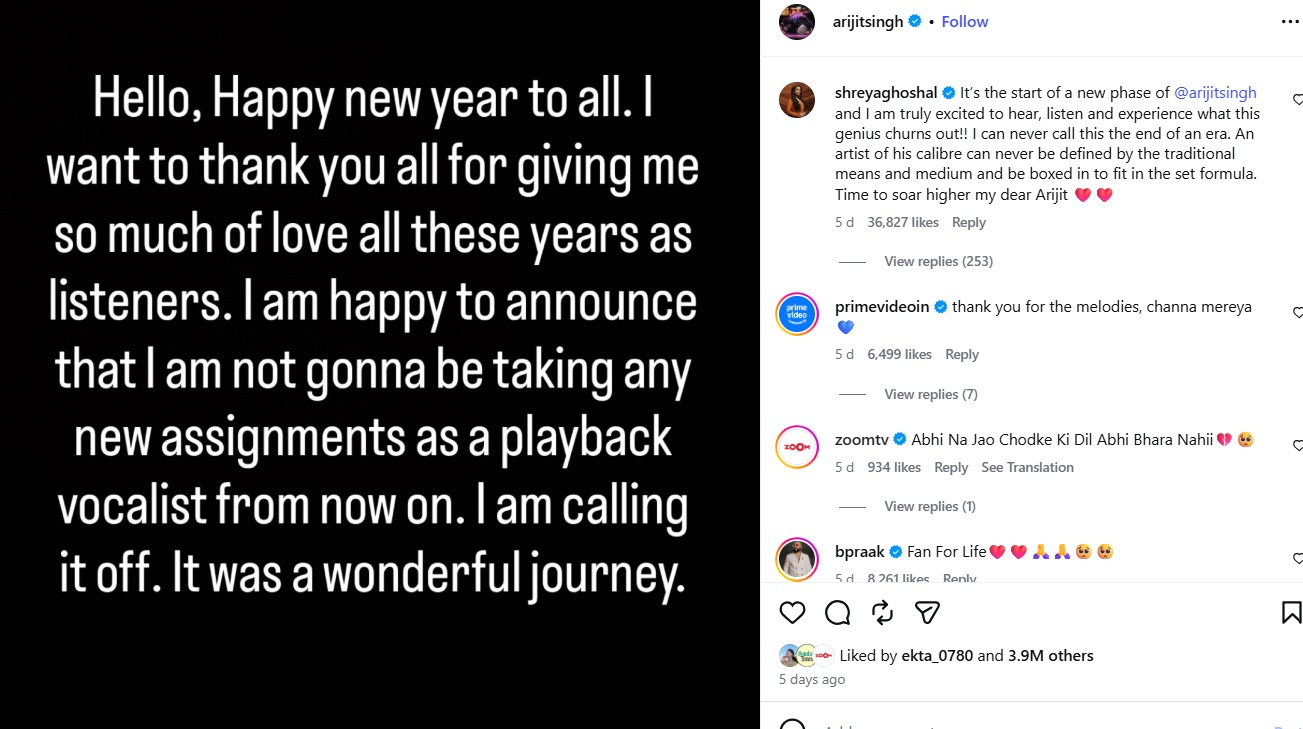Reply to shreyaghoshal's comment
Screen dimensions: 1303x729
click(x=968, y=222)
